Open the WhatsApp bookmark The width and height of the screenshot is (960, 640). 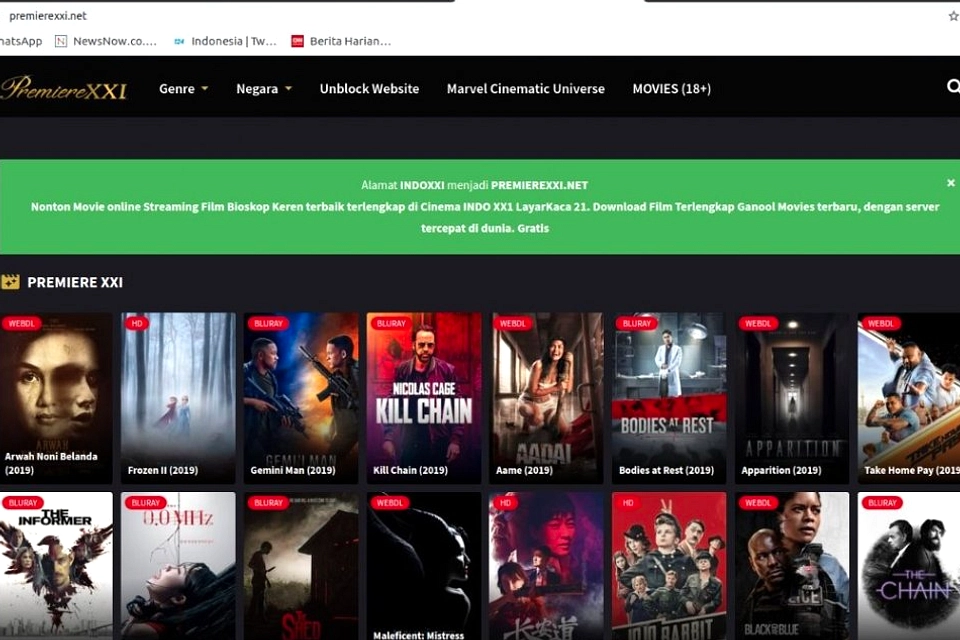21,41
